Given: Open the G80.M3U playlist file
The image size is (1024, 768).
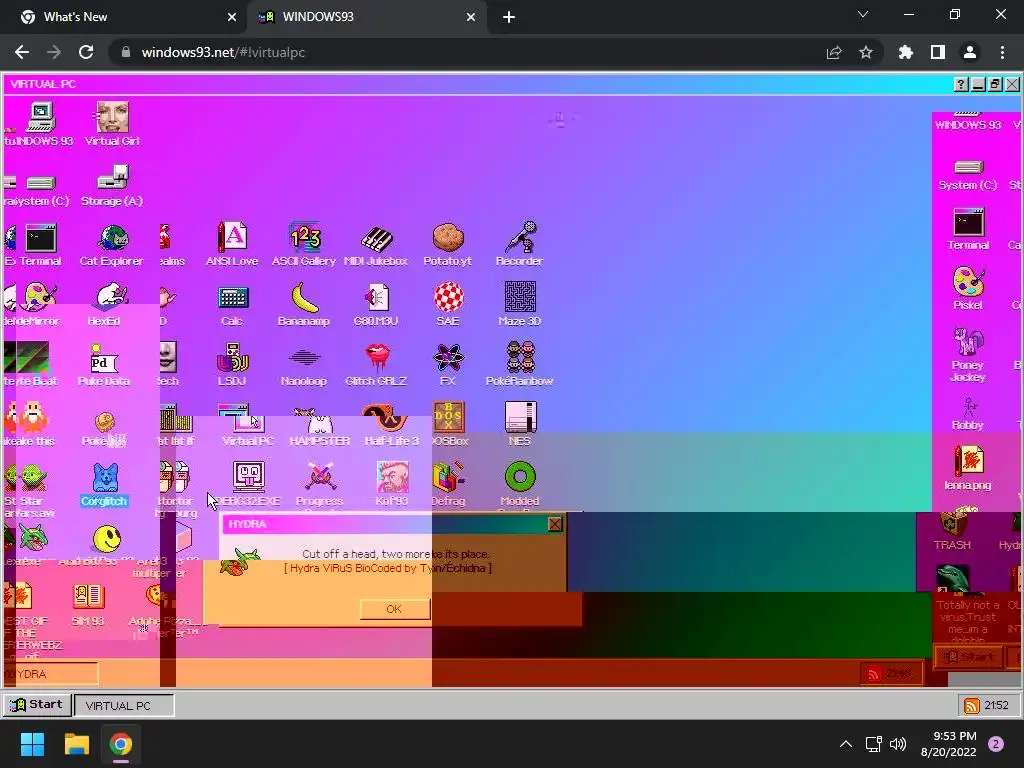Looking at the screenshot, I should pos(376,305).
